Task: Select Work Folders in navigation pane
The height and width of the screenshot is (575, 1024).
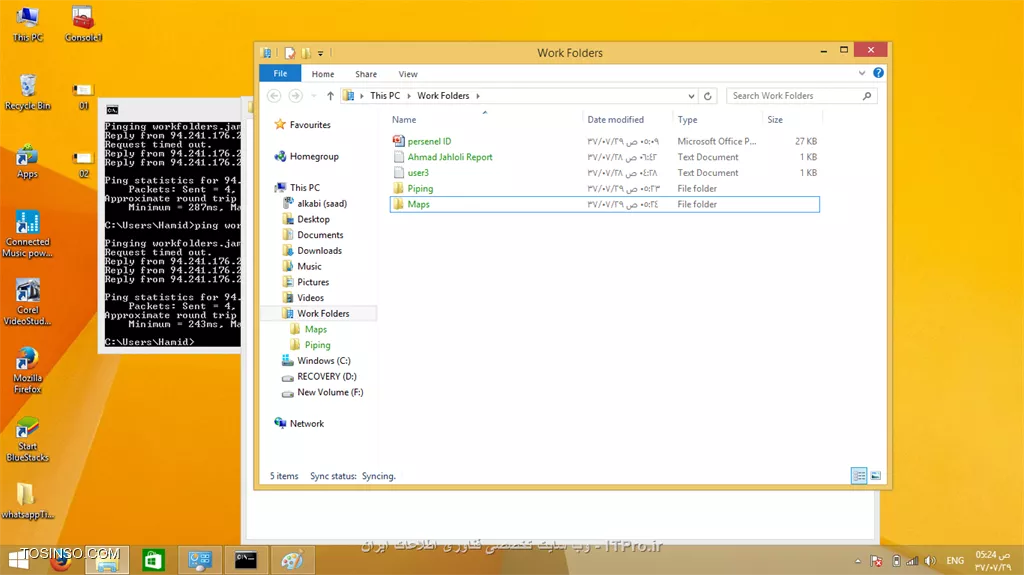Action: tap(323, 314)
